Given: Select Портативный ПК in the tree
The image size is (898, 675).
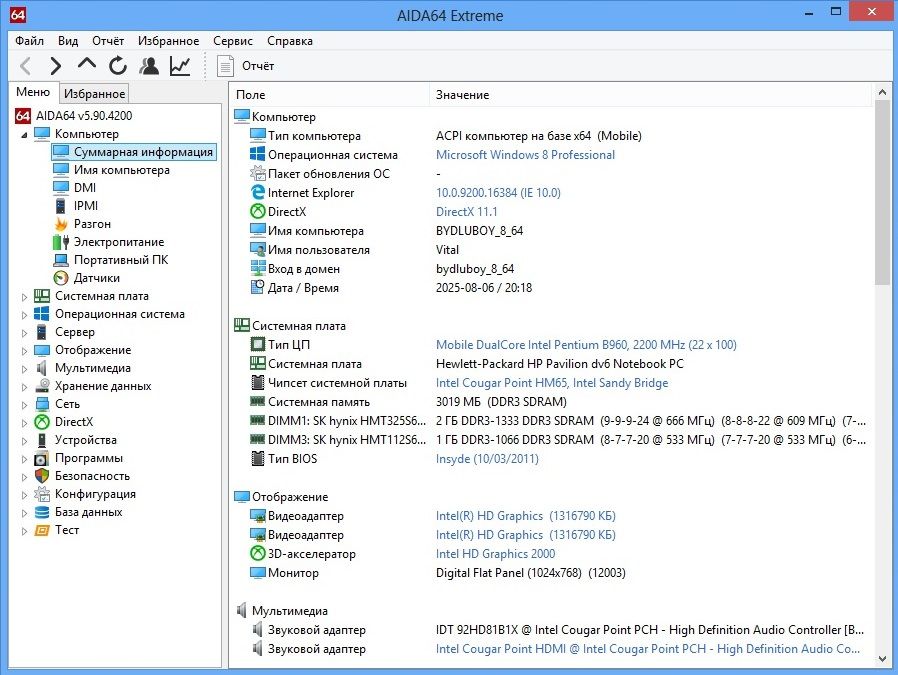Looking at the screenshot, I should point(121,260).
